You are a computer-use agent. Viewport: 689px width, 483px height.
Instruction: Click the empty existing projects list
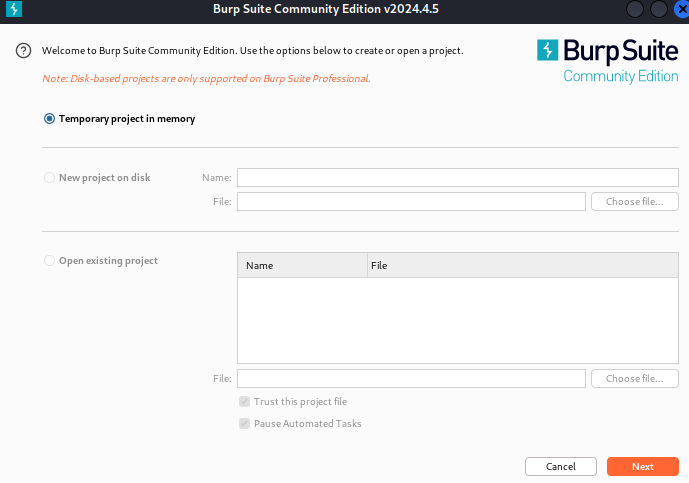pos(458,320)
